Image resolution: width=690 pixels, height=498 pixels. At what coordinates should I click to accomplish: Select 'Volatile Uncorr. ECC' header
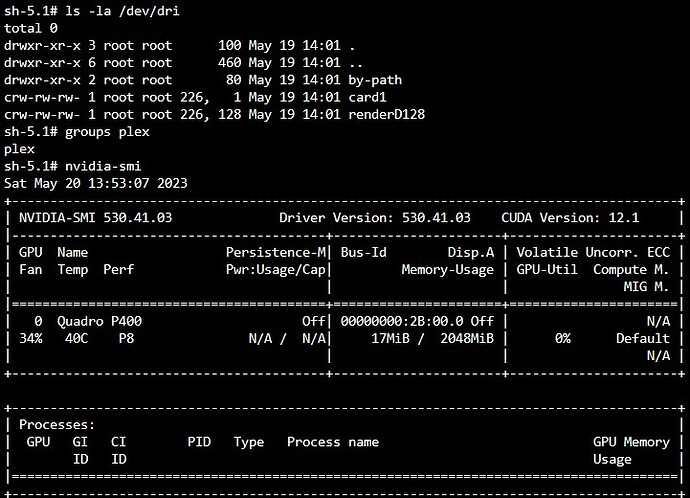point(593,253)
